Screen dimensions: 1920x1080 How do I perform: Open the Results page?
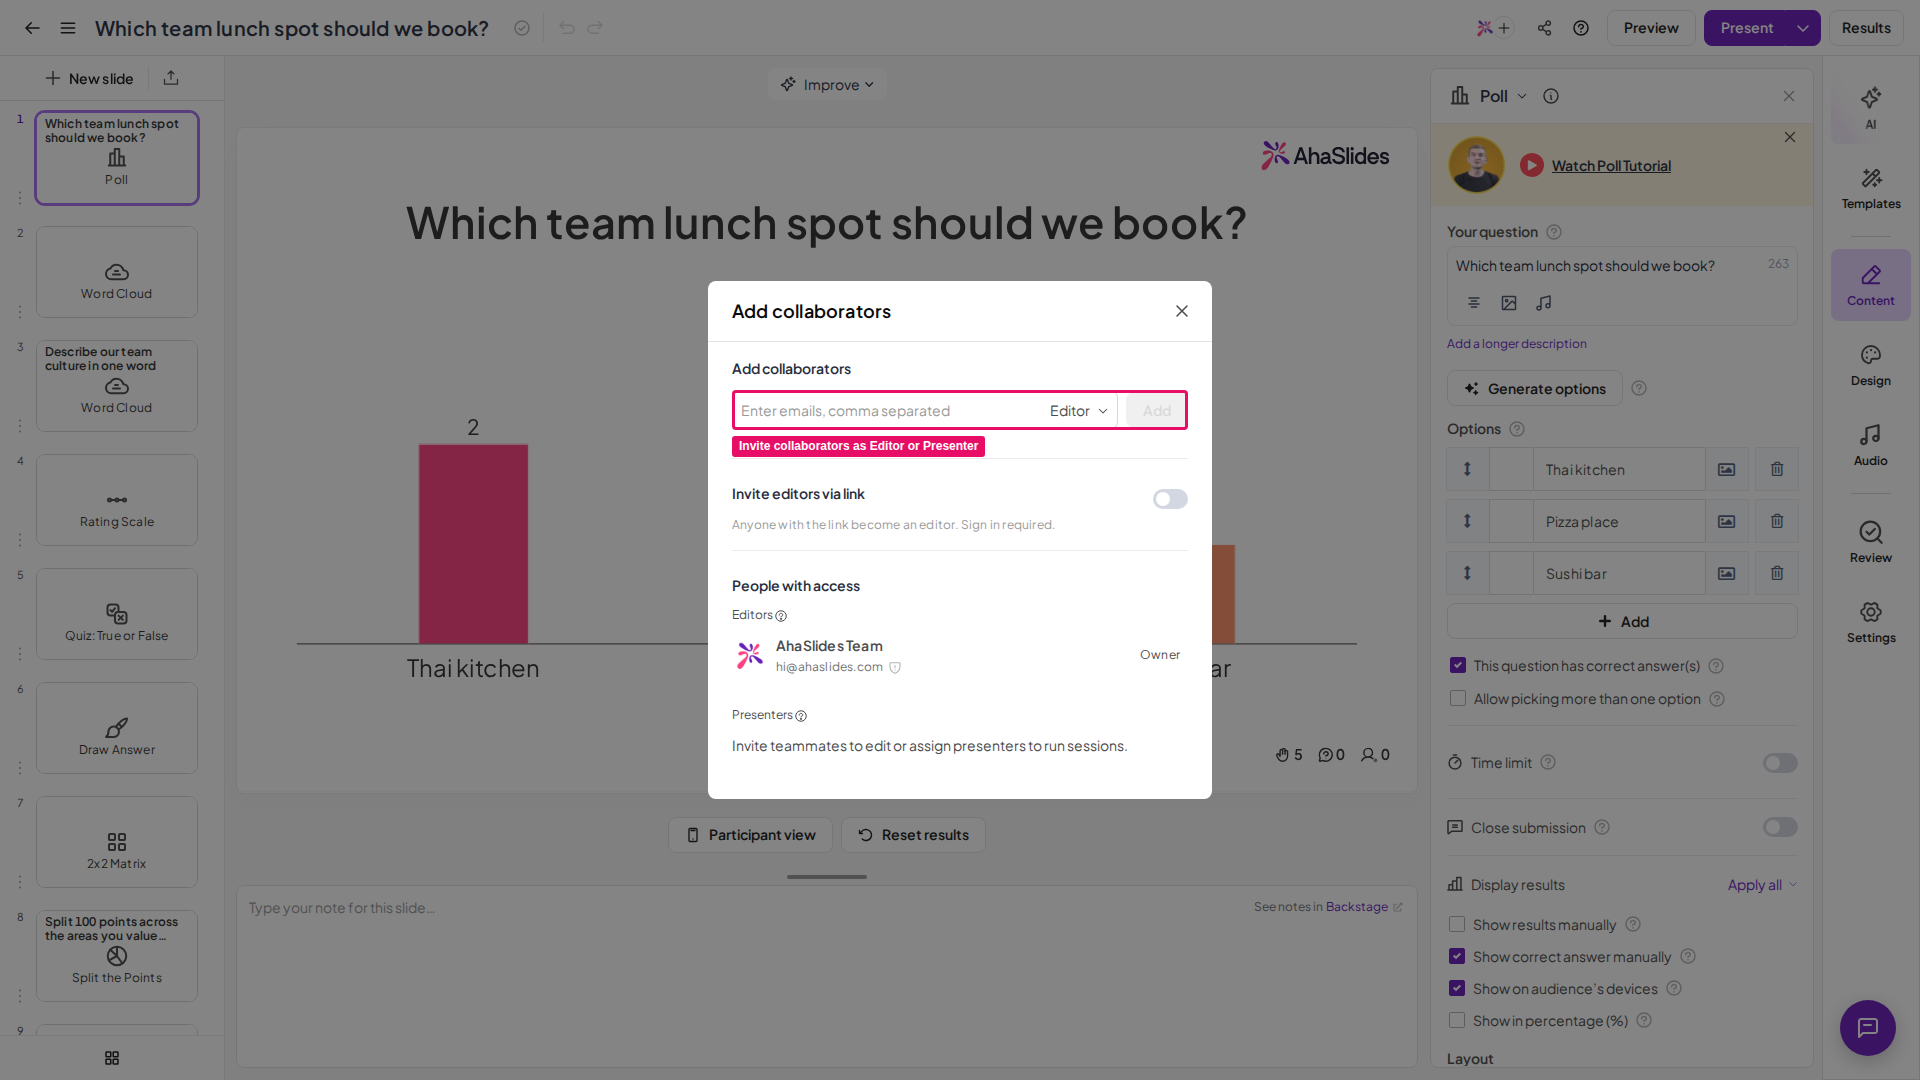1866,28
